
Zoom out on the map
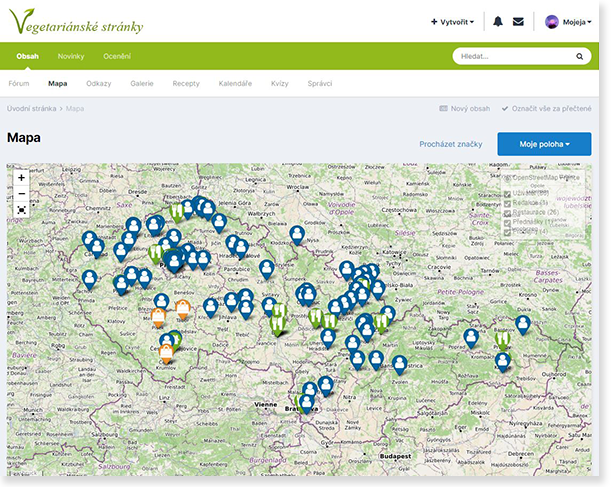pyautogui.click(x=21, y=193)
